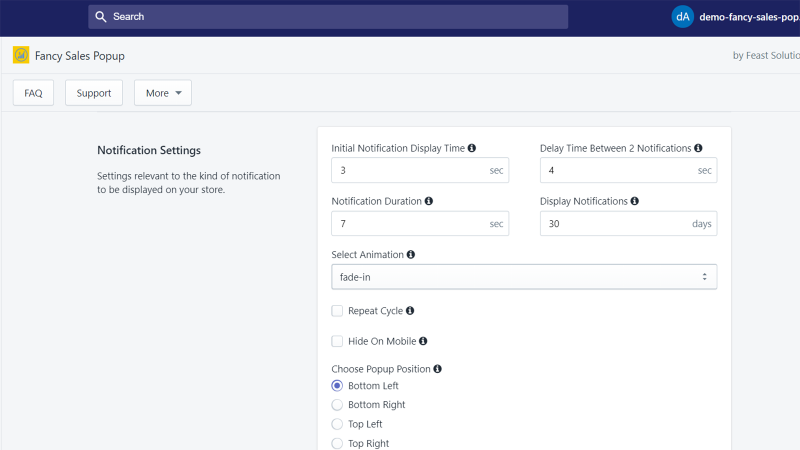Click the dA account avatar
Viewport: 800px width, 450px height.
[x=682, y=17]
